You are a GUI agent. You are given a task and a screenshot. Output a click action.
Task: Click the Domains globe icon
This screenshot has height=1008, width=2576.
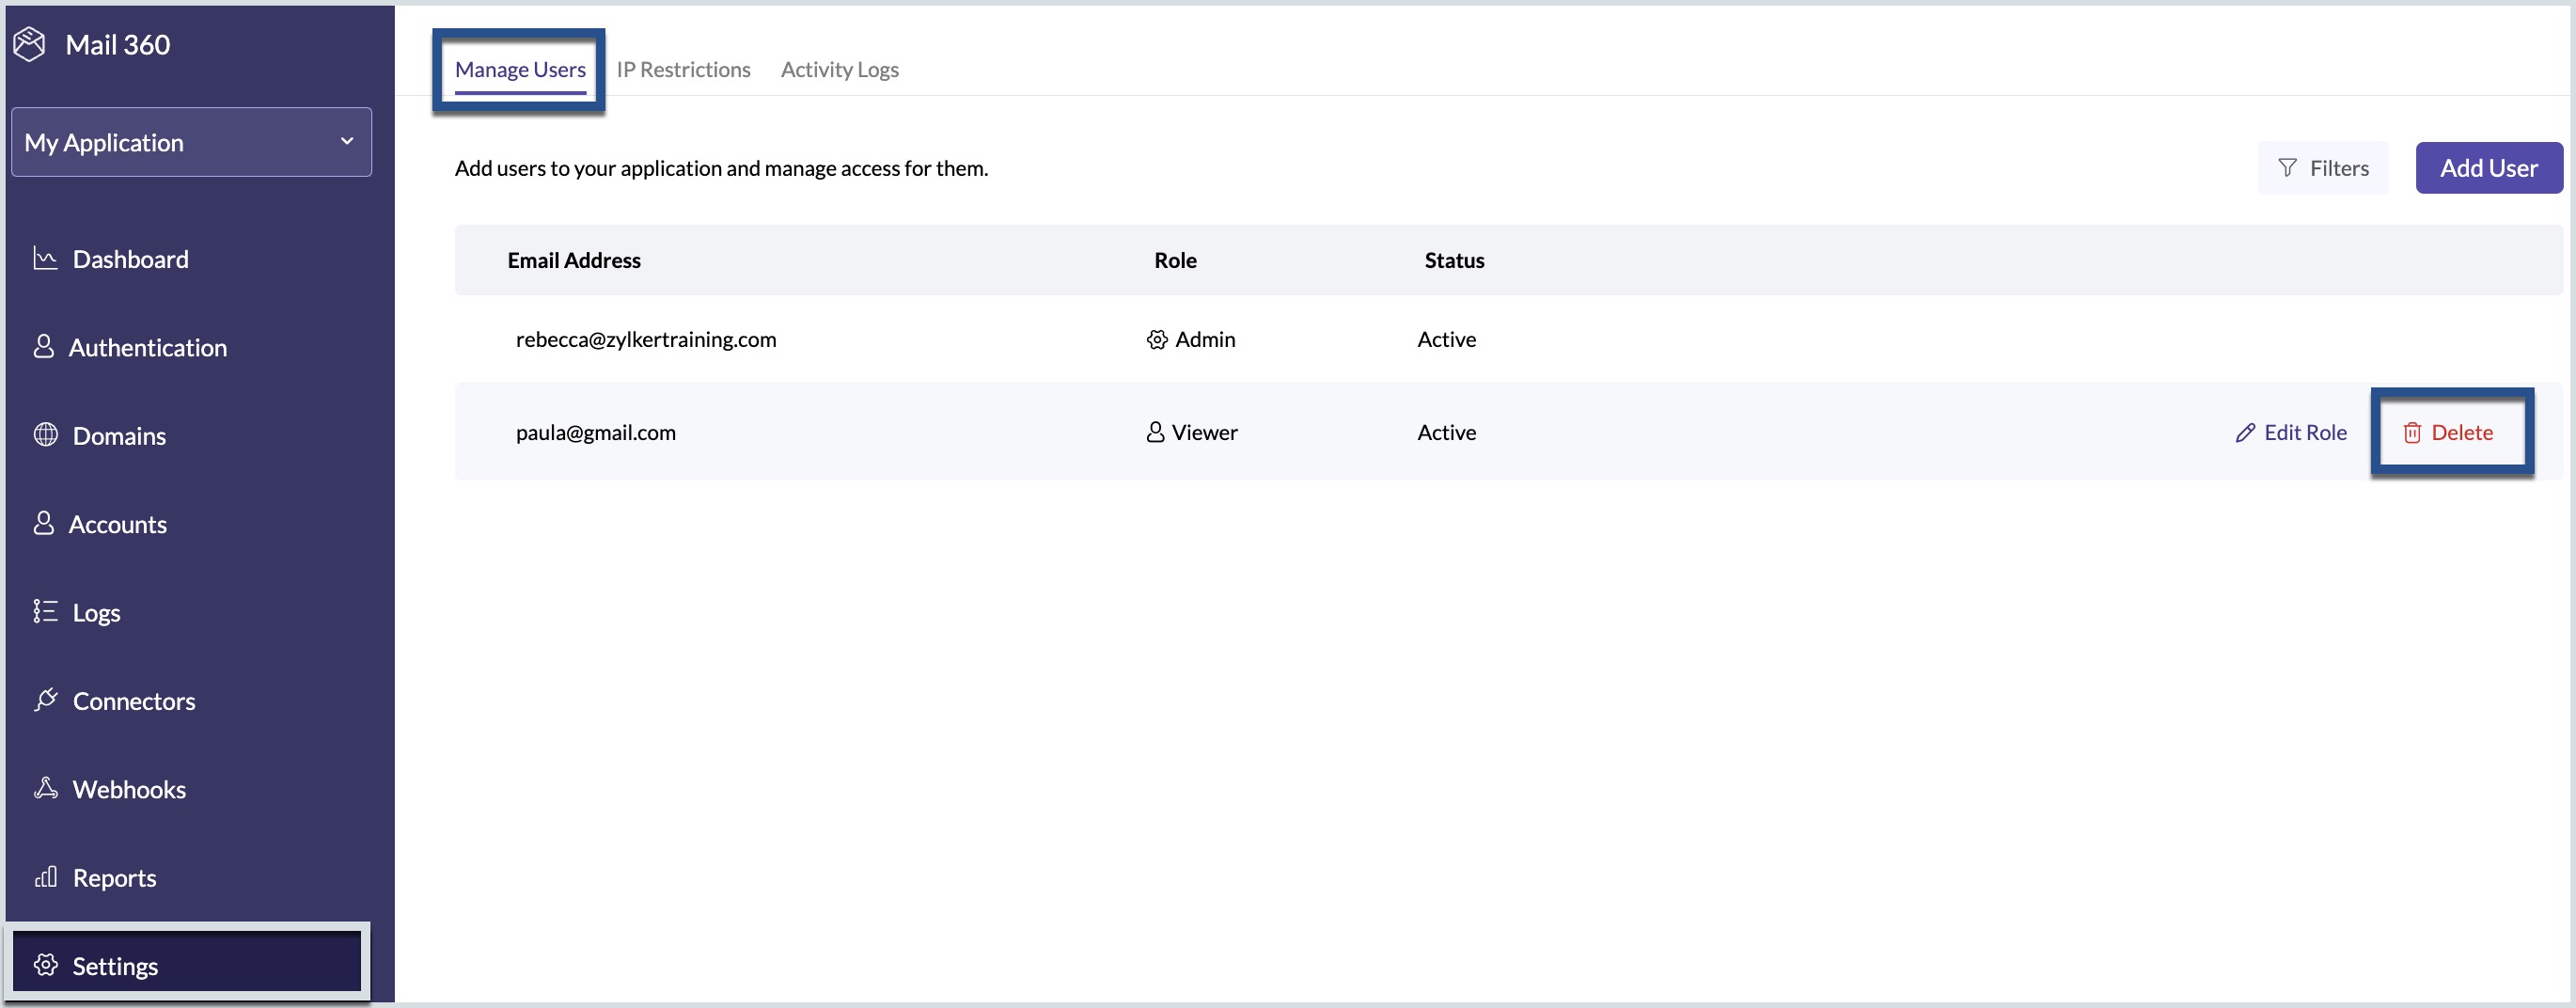click(x=45, y=434)
